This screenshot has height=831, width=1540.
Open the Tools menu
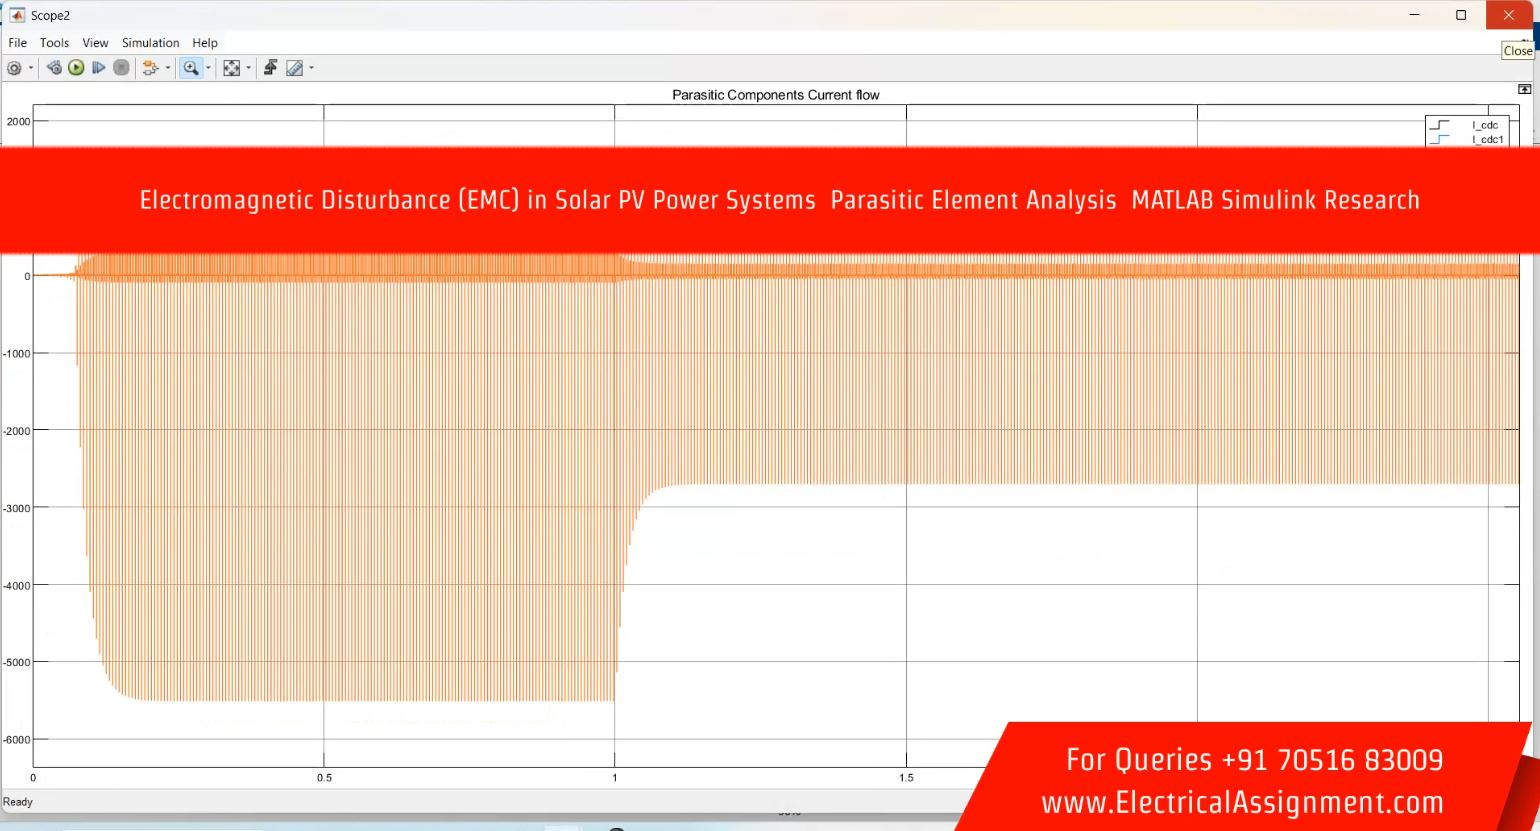pos(54,43)
